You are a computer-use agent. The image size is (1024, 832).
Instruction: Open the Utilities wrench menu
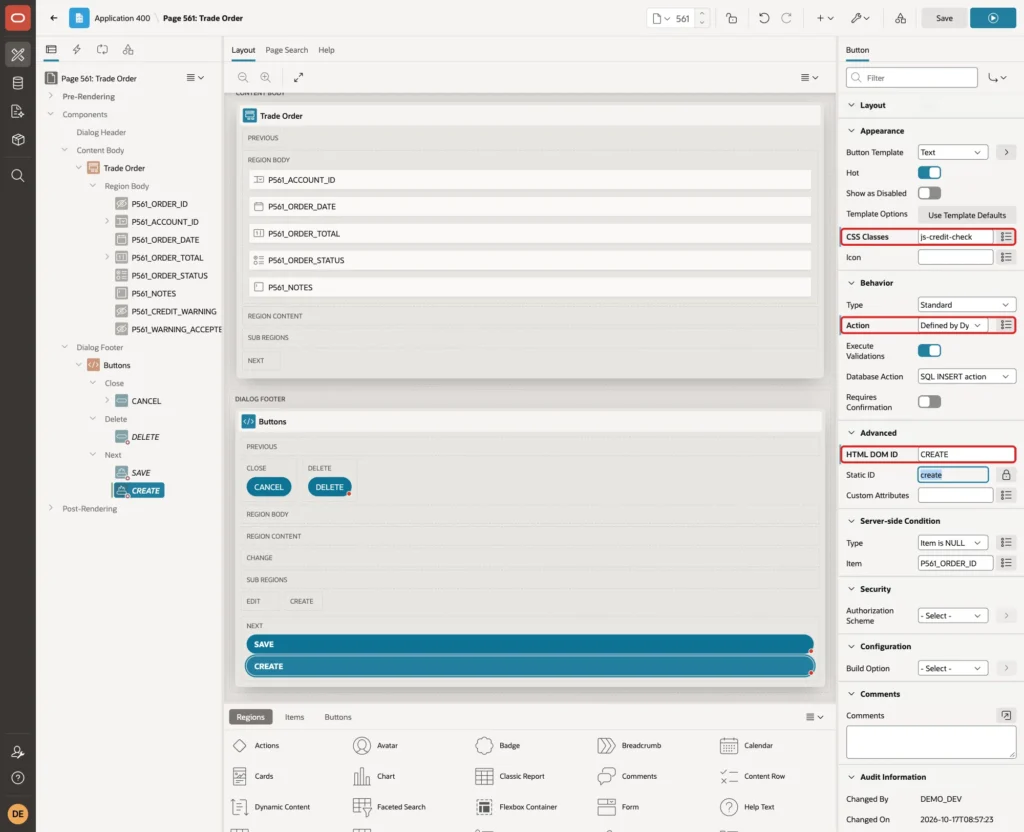click(859, 18)
